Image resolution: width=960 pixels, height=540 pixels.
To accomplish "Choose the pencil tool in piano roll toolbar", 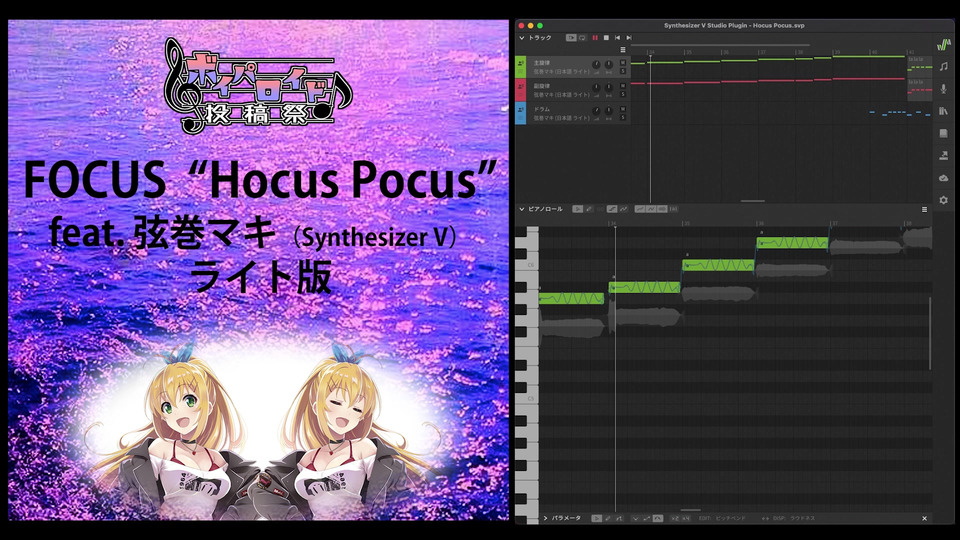I will click(589, 209).
